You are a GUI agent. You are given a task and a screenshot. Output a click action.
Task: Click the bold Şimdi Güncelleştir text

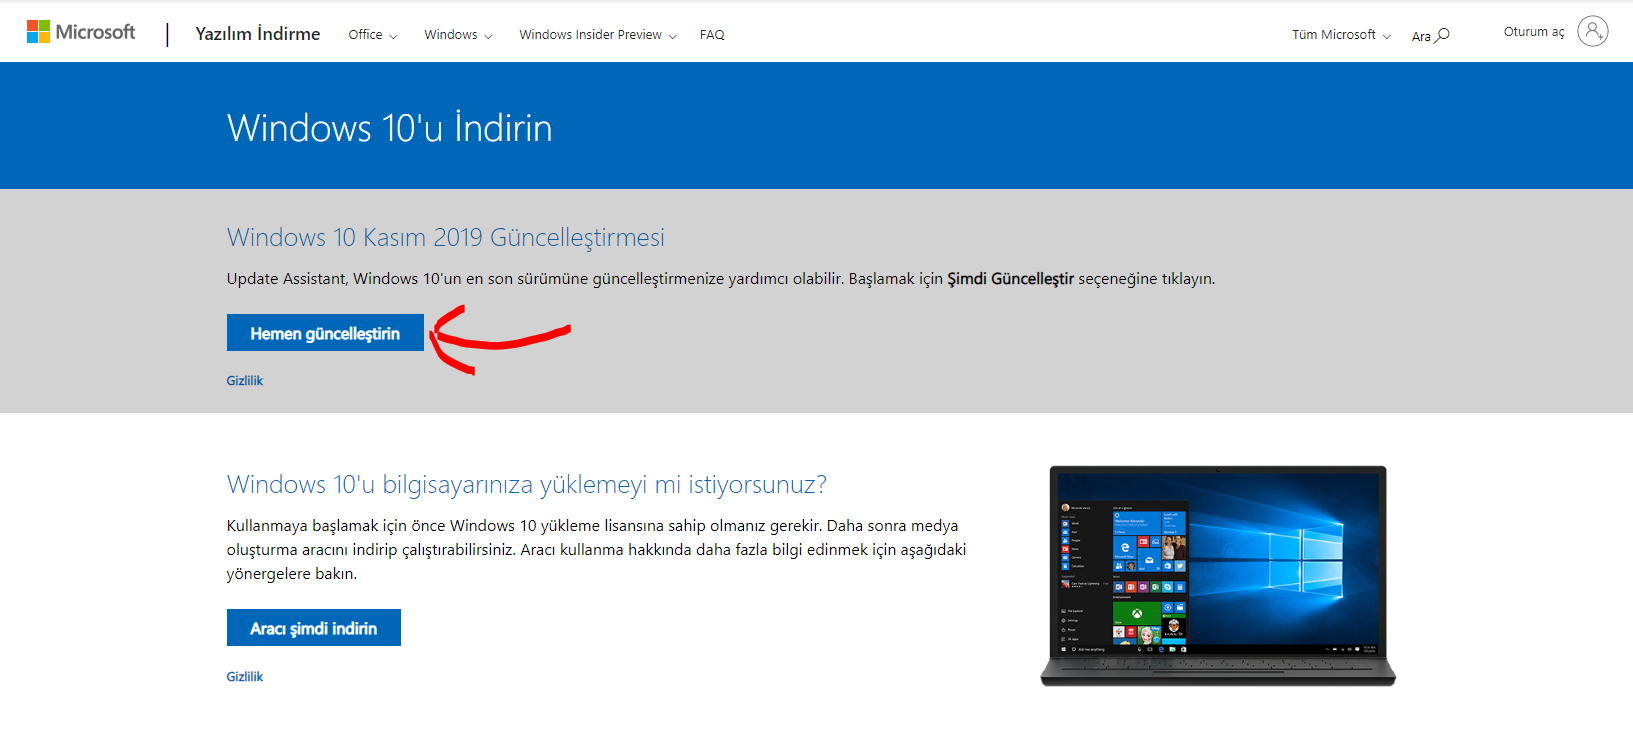click(x=1010, y=279)
